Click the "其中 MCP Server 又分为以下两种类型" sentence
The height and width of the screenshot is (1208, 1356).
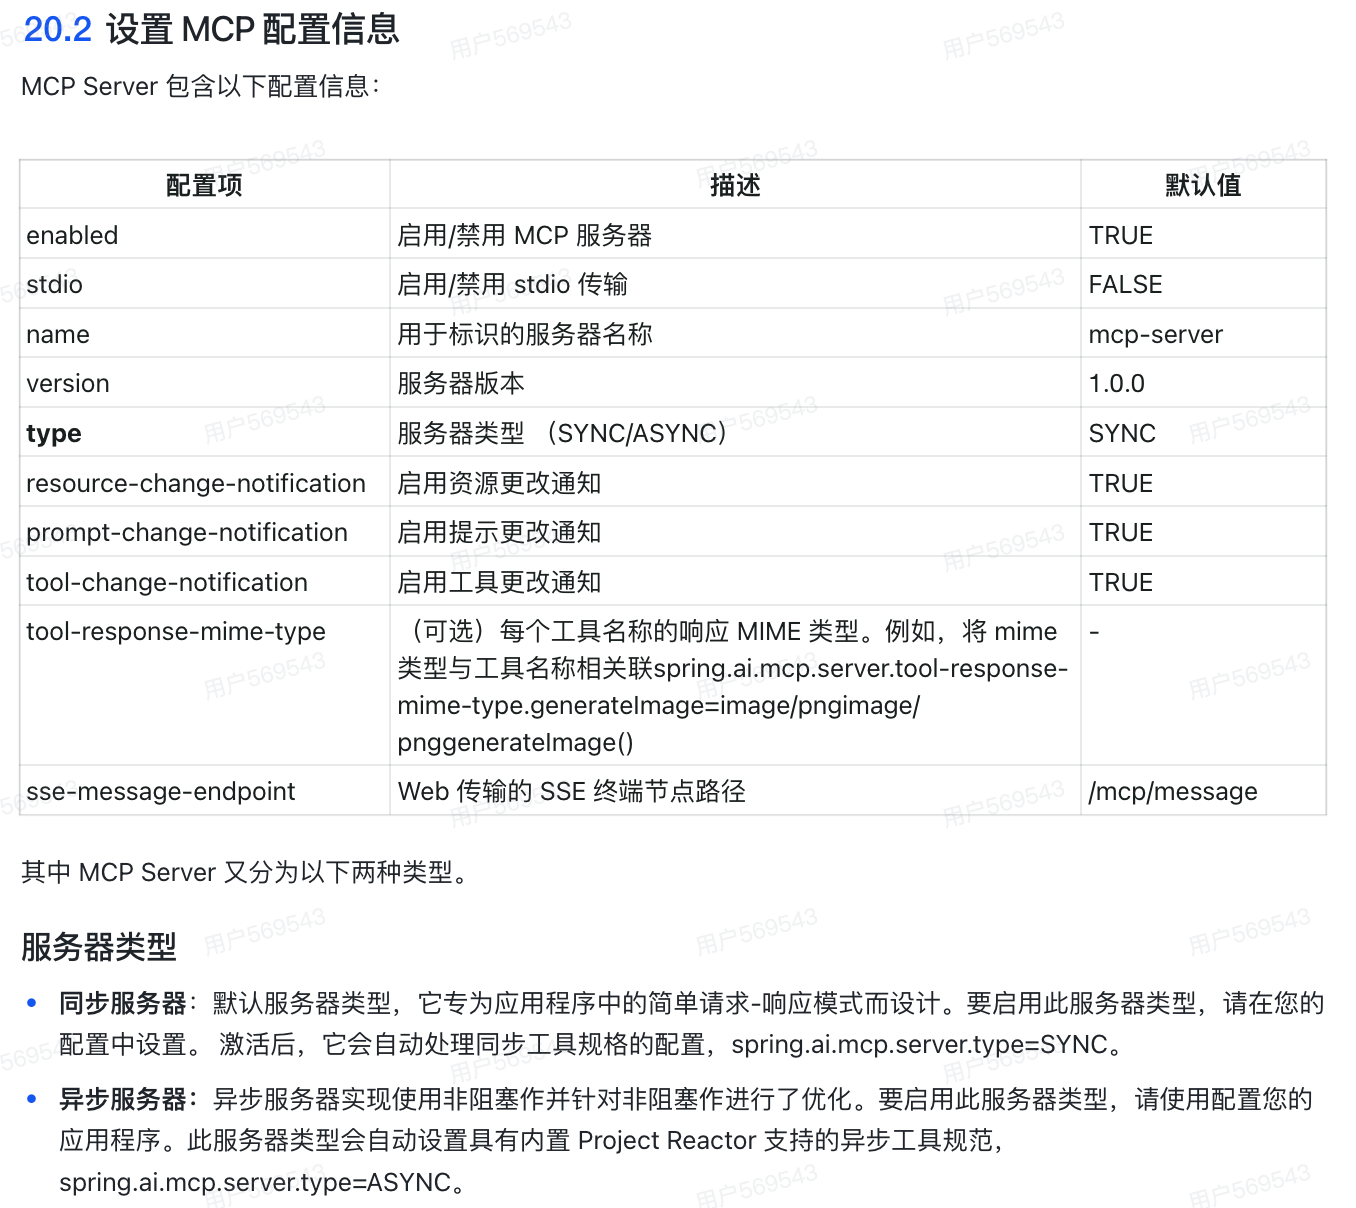(245, 873)
